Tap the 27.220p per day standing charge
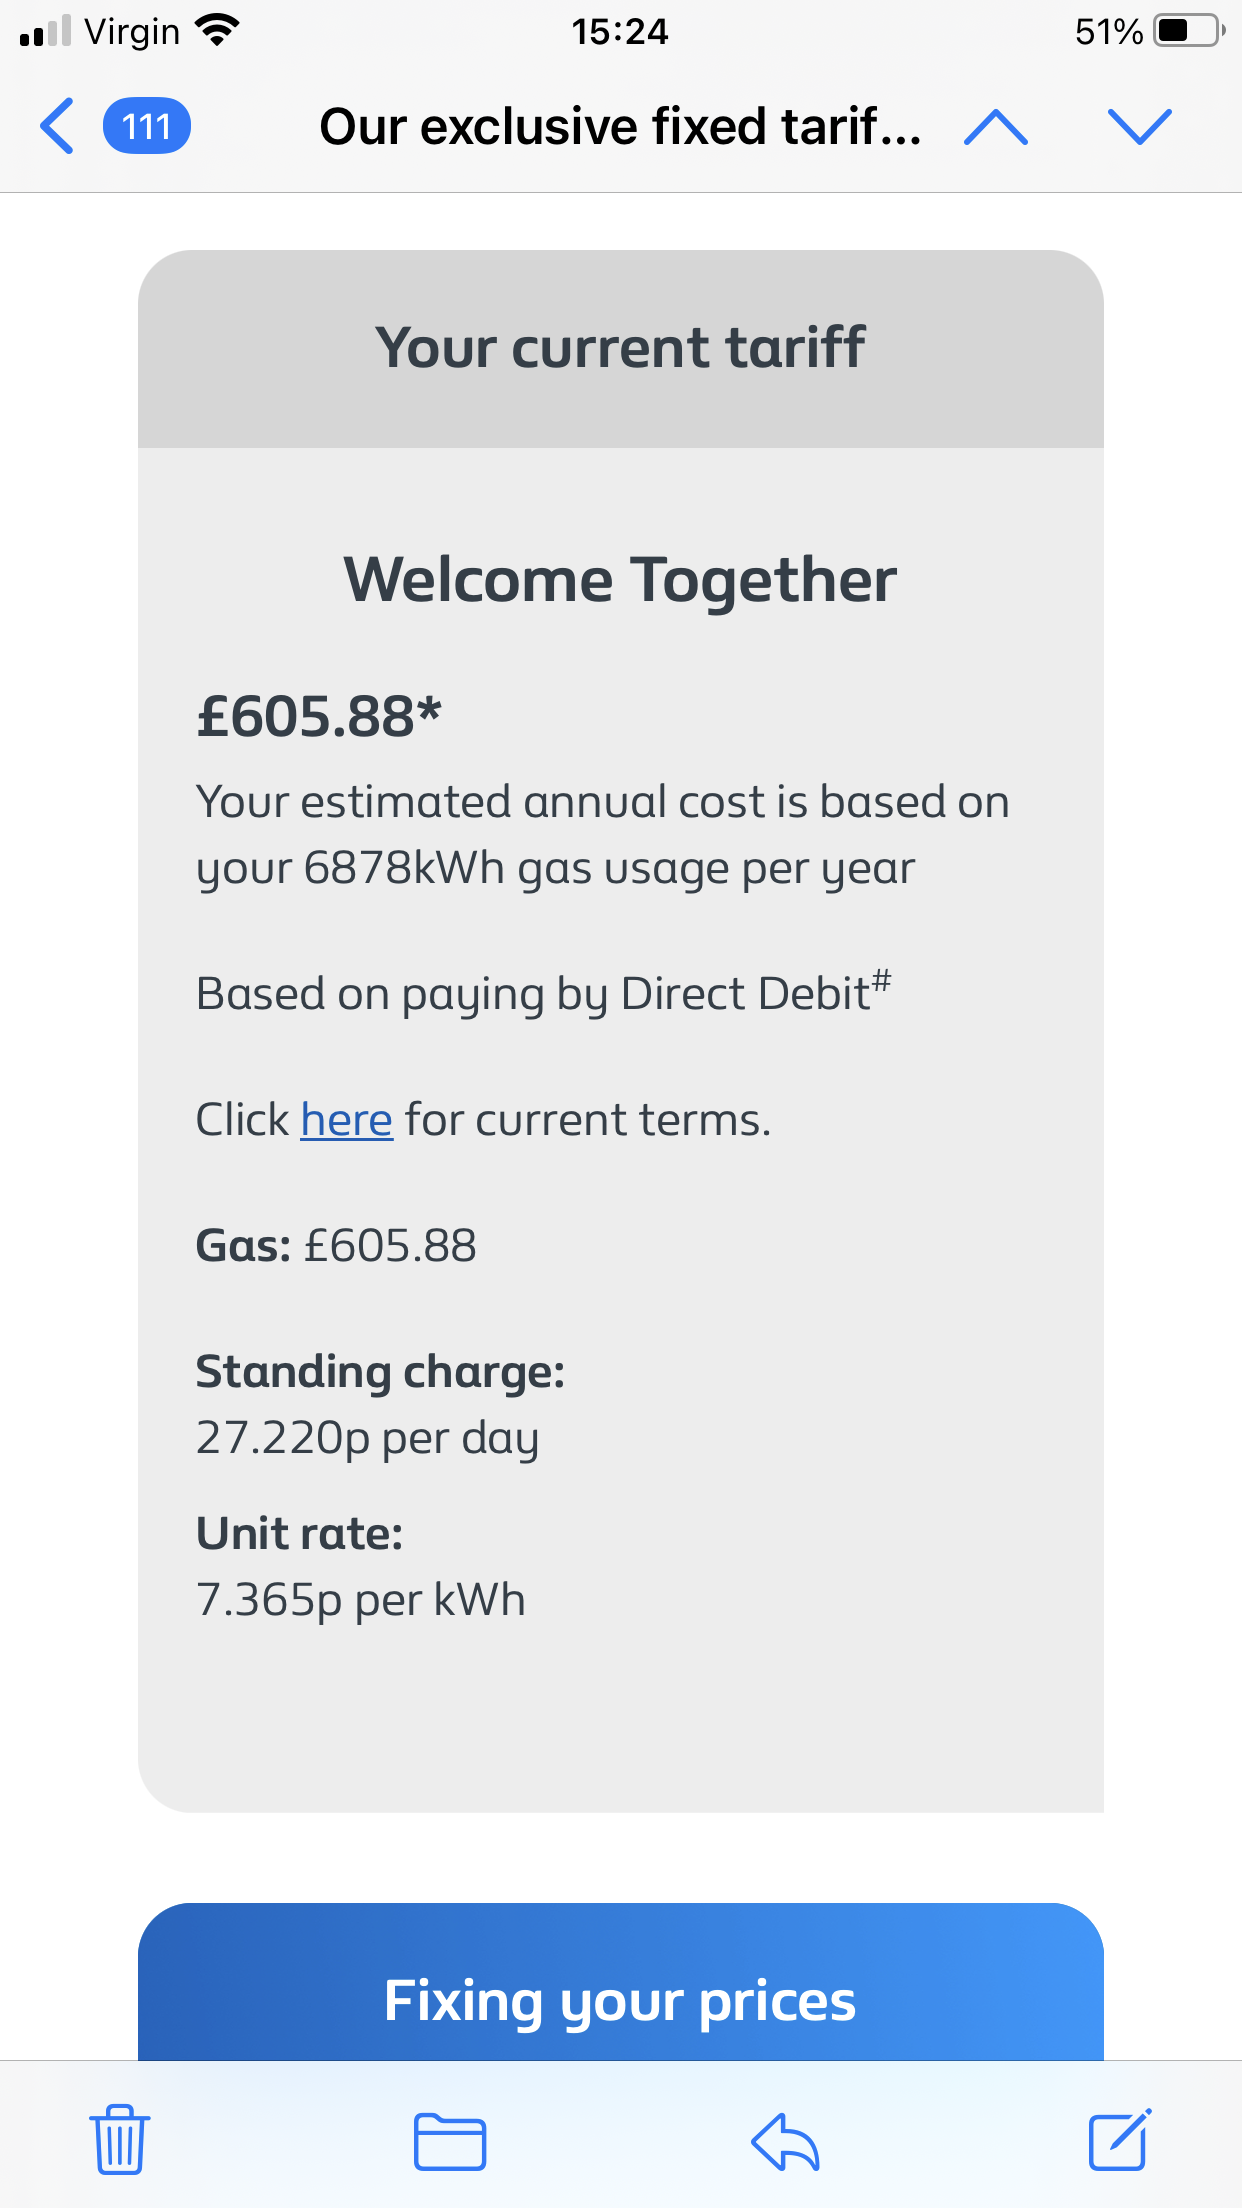The image size is (1242, 2208). (x=367, y=1438)
